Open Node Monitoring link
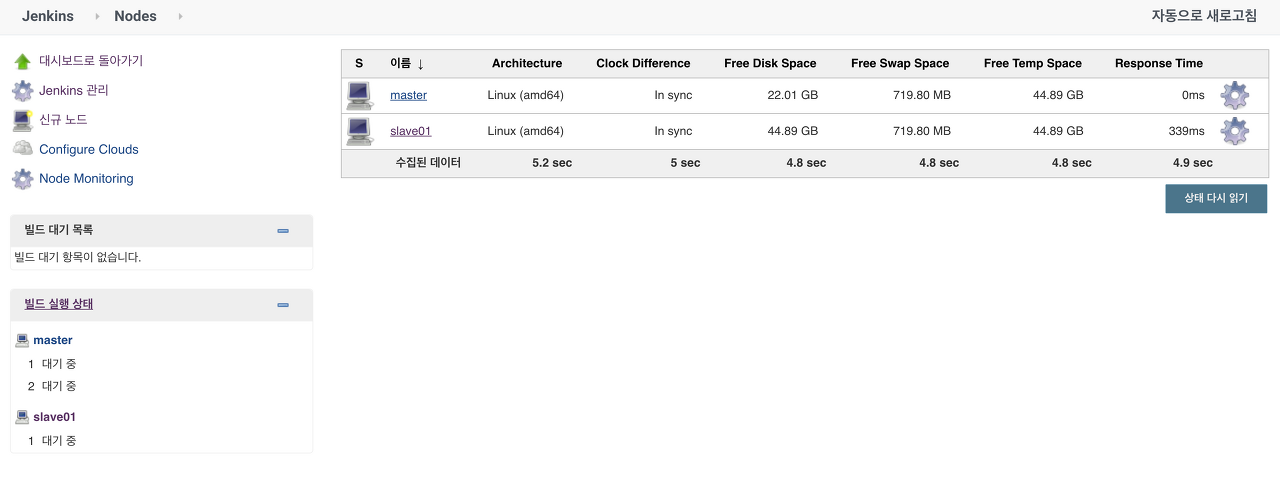 [86, 178]
